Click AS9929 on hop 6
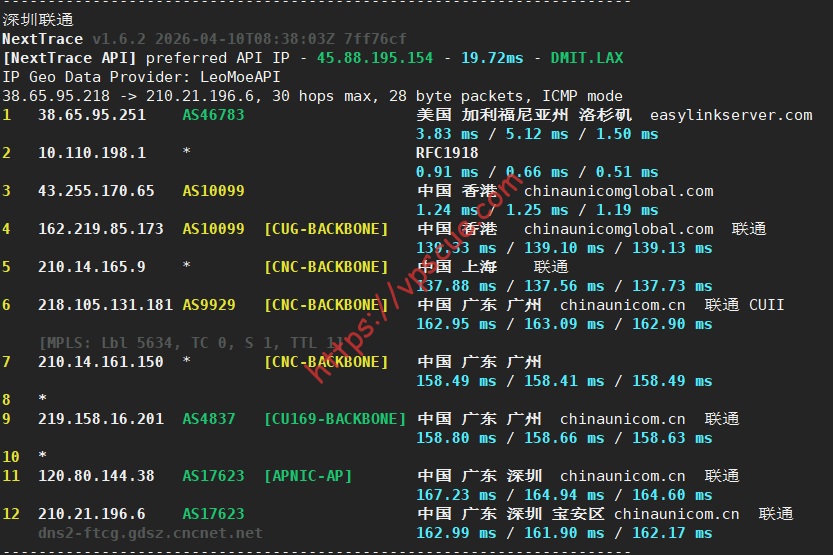The width and height of the screenshot is (833, 555). click(209, 305)
